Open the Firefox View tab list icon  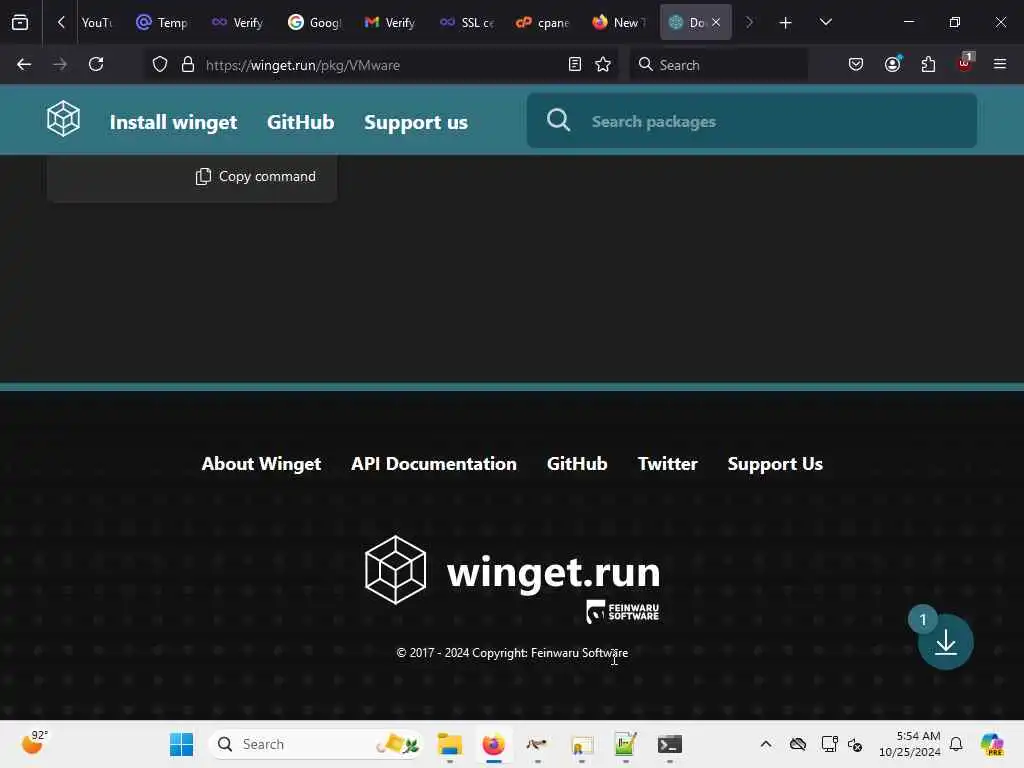tap(20, 22)
